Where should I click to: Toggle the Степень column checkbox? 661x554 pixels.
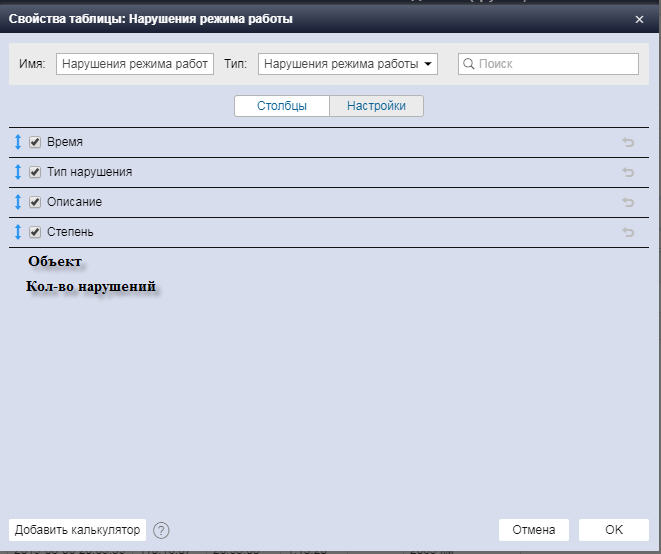[x=35, y=232]
